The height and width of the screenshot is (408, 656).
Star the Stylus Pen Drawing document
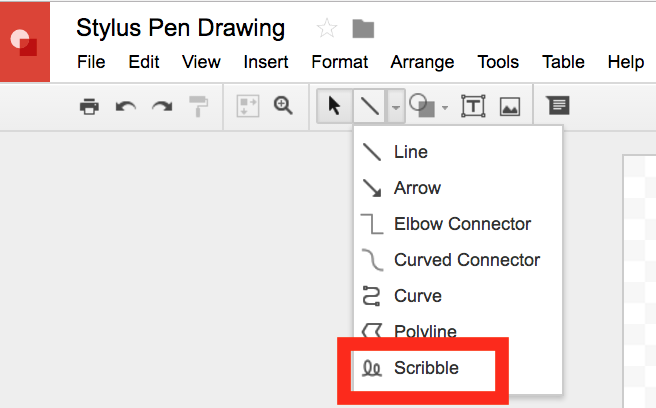[x=326, y=28]
